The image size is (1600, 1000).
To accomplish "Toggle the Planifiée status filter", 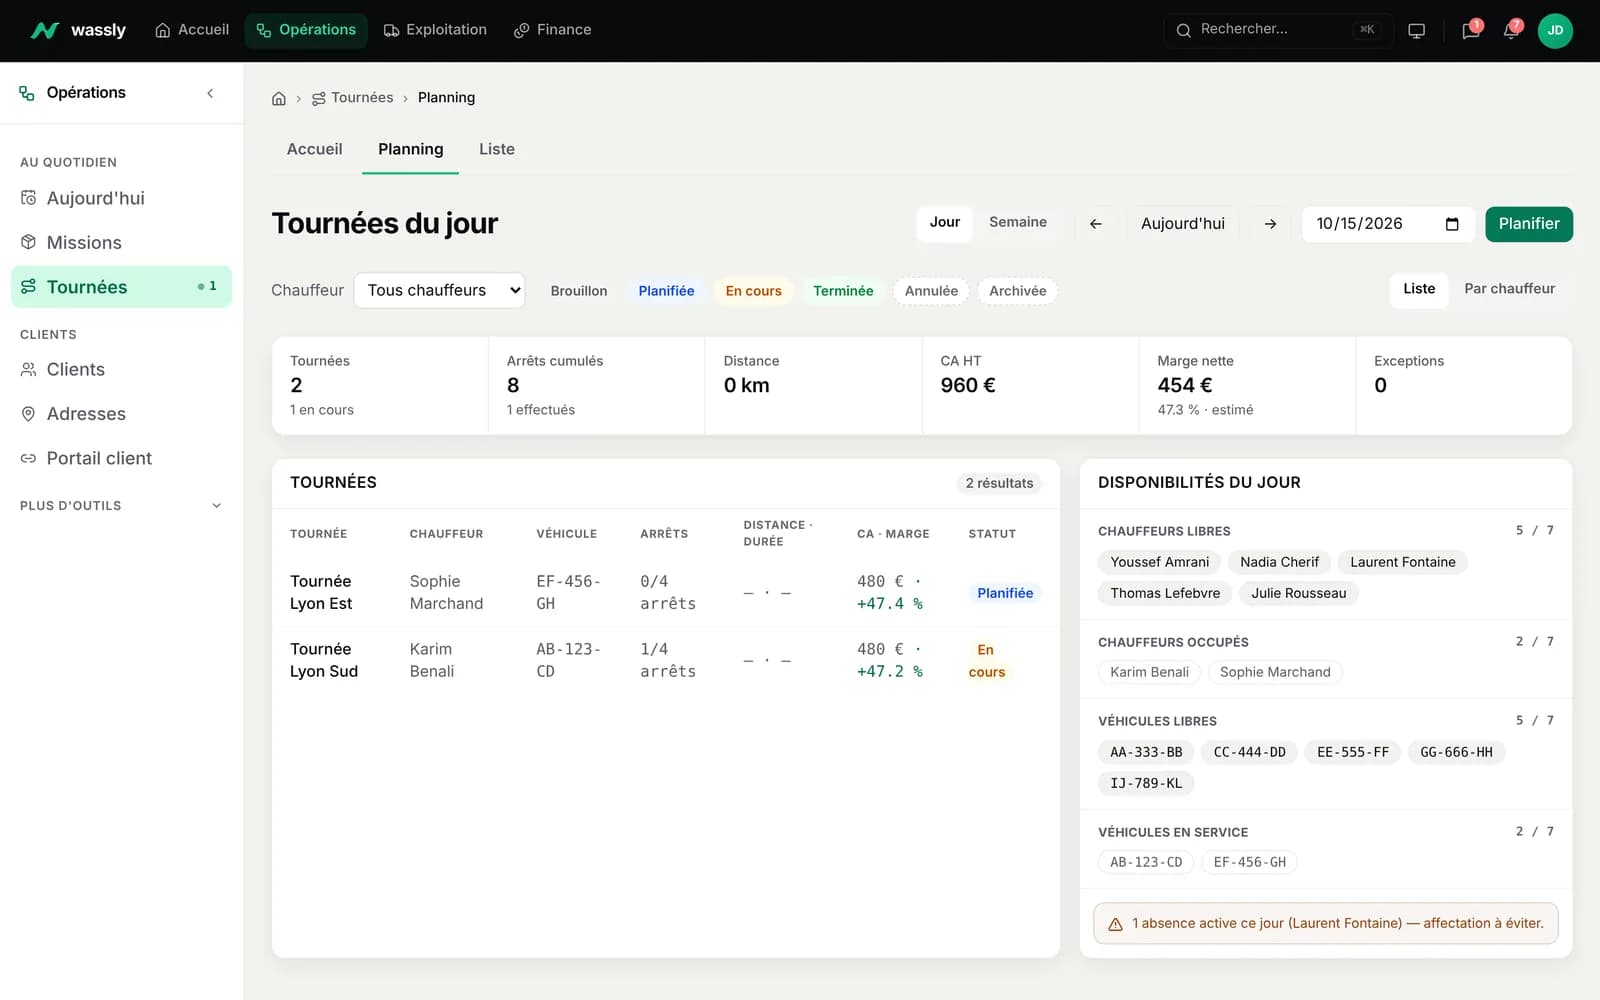I will pos(666,291).
